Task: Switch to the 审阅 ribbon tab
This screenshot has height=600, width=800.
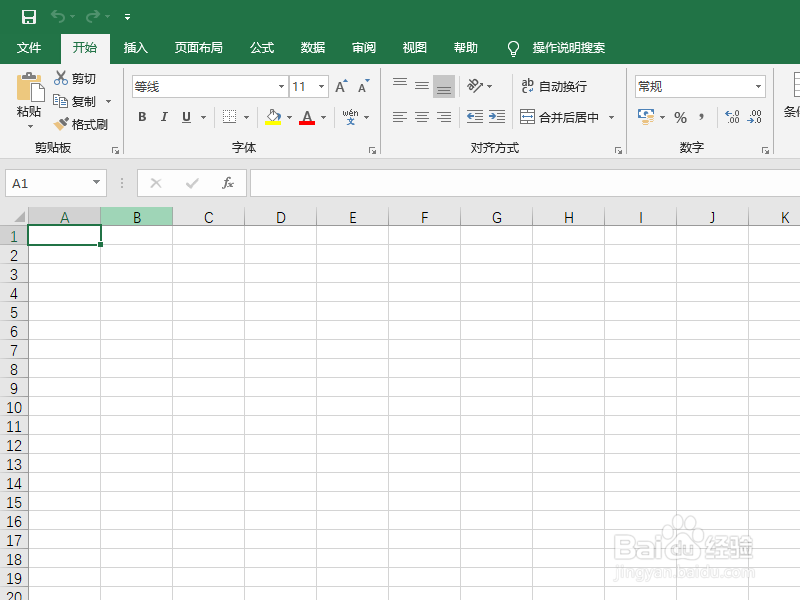Action: [364, 48]
